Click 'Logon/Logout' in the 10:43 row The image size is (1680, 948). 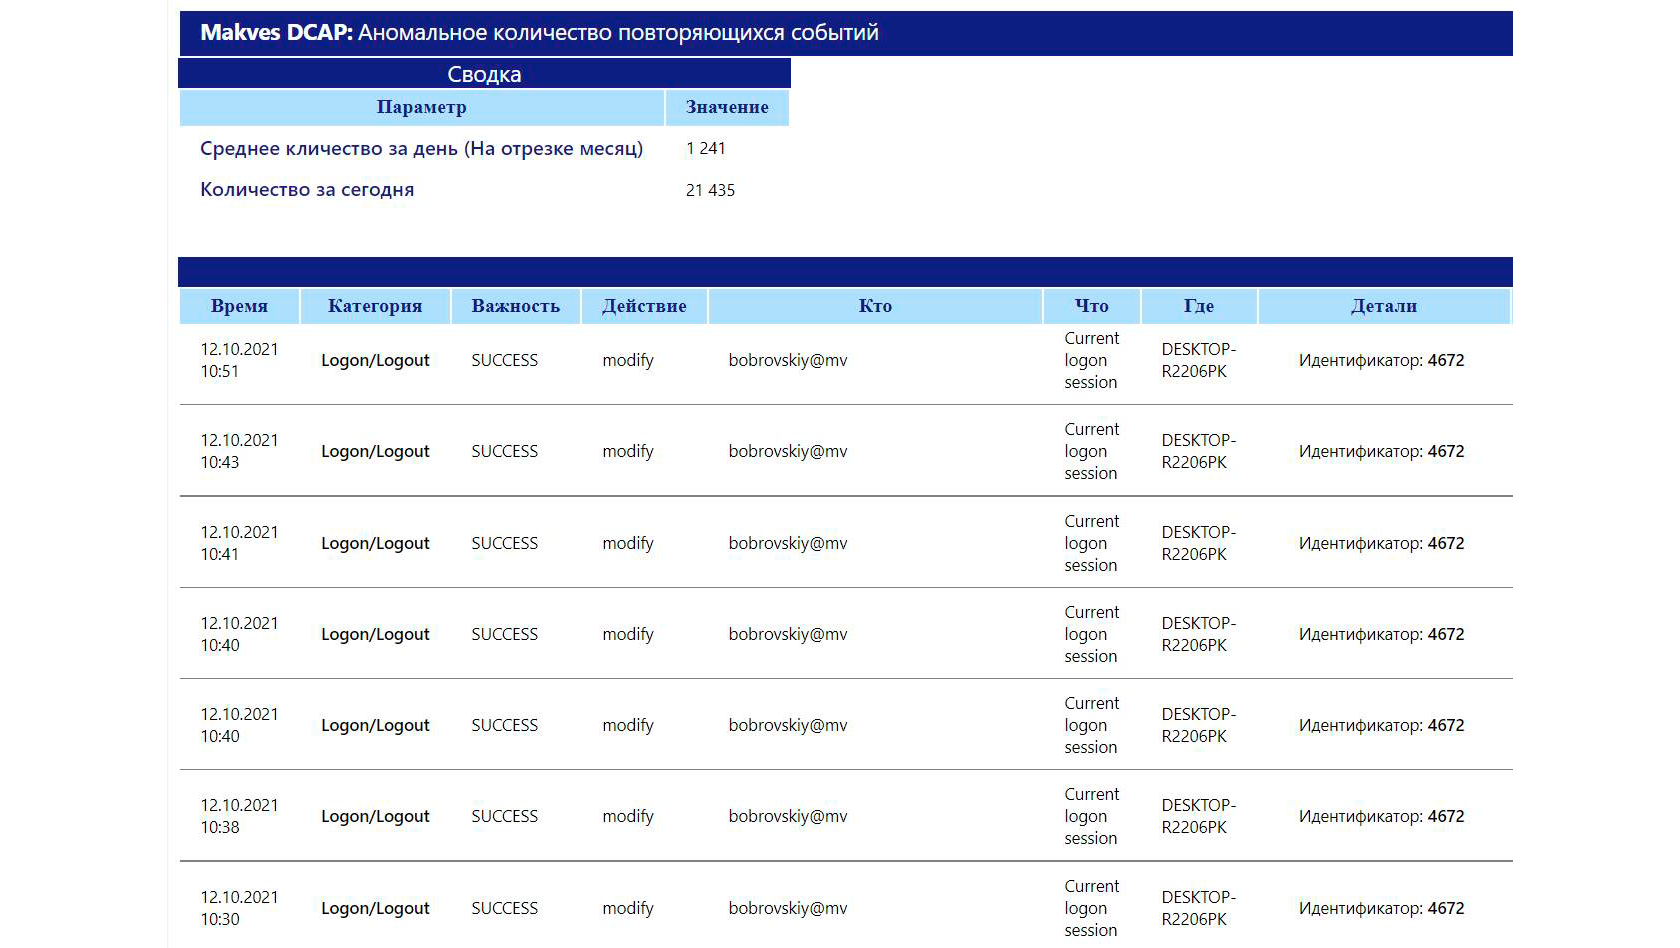(x=375, y=451)
